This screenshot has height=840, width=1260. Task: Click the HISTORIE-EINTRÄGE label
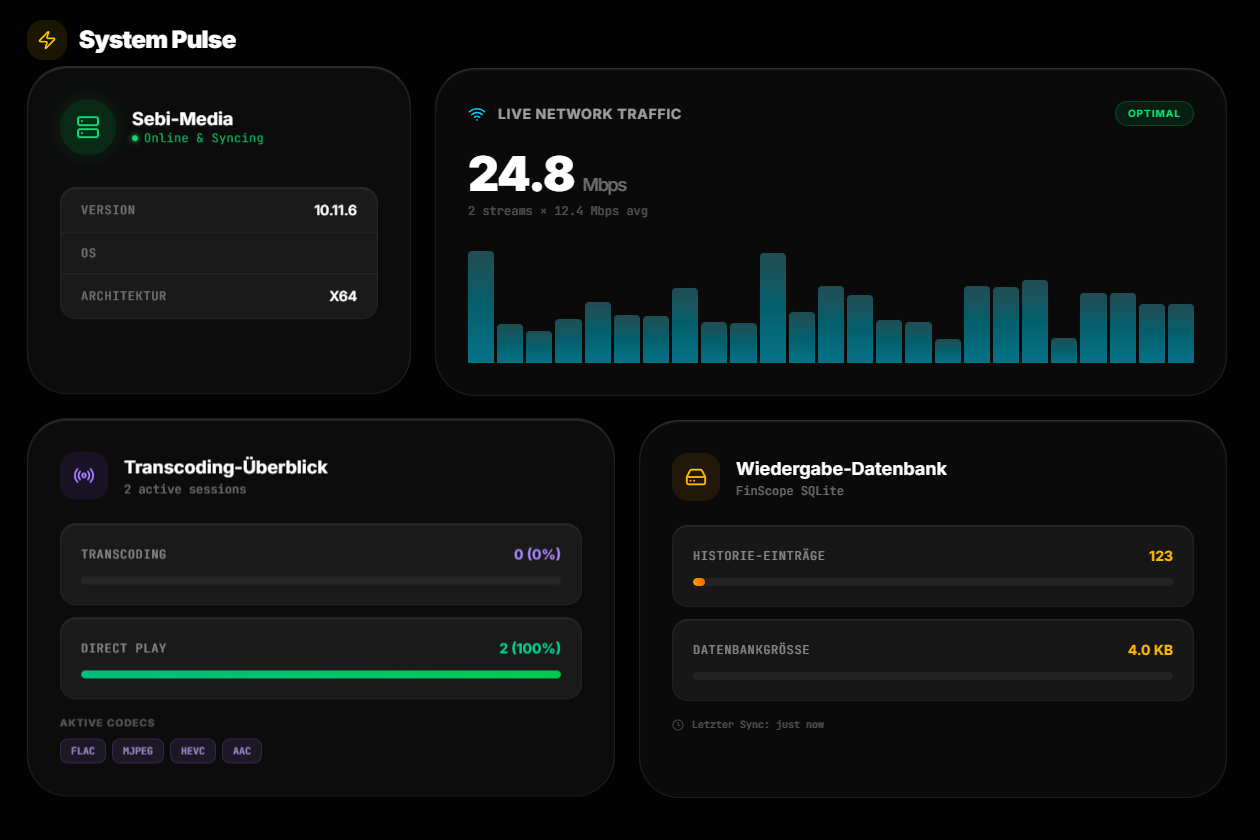[x=759, y=556]
